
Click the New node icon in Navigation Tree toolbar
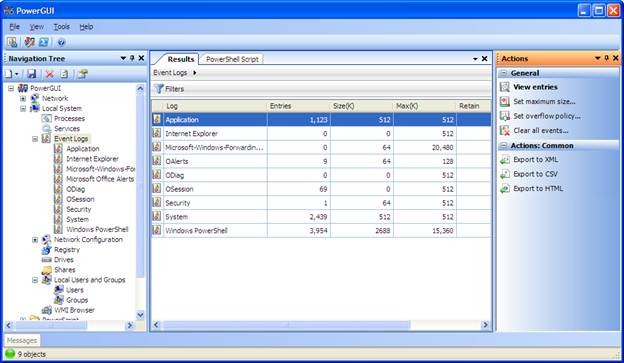tap(9, 74)
